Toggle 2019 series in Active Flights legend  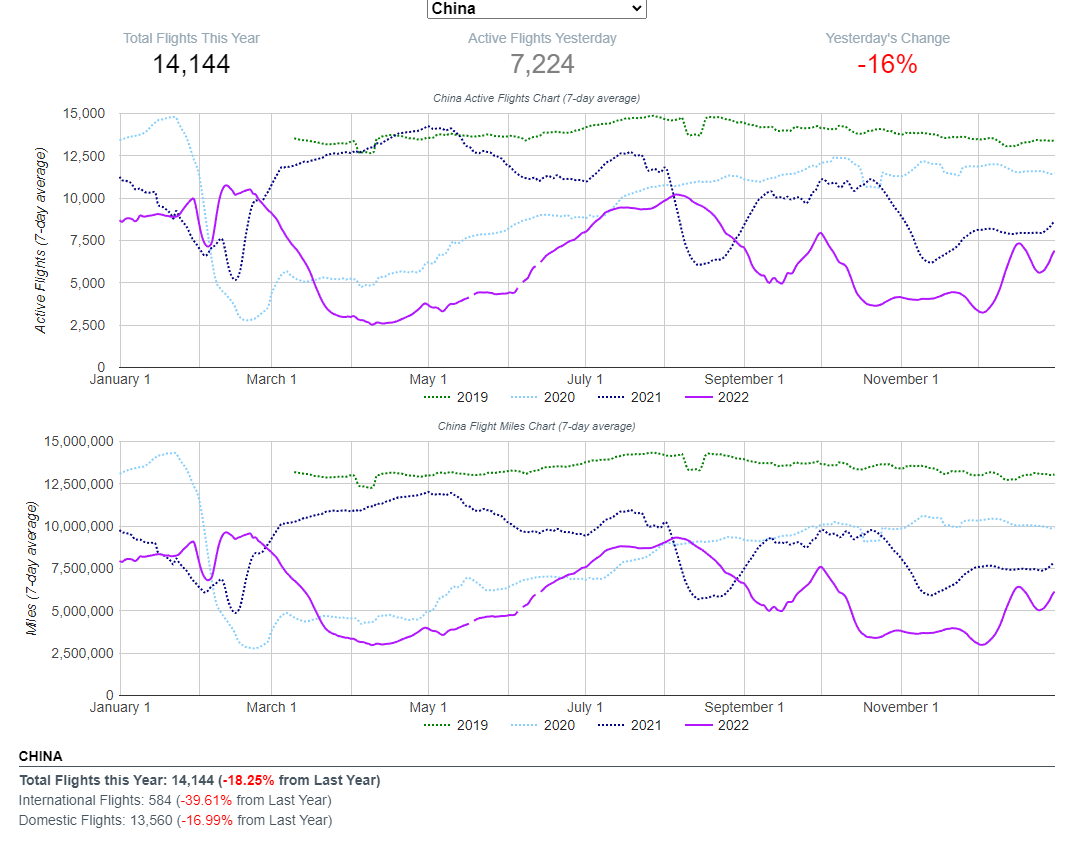(456, 397)
